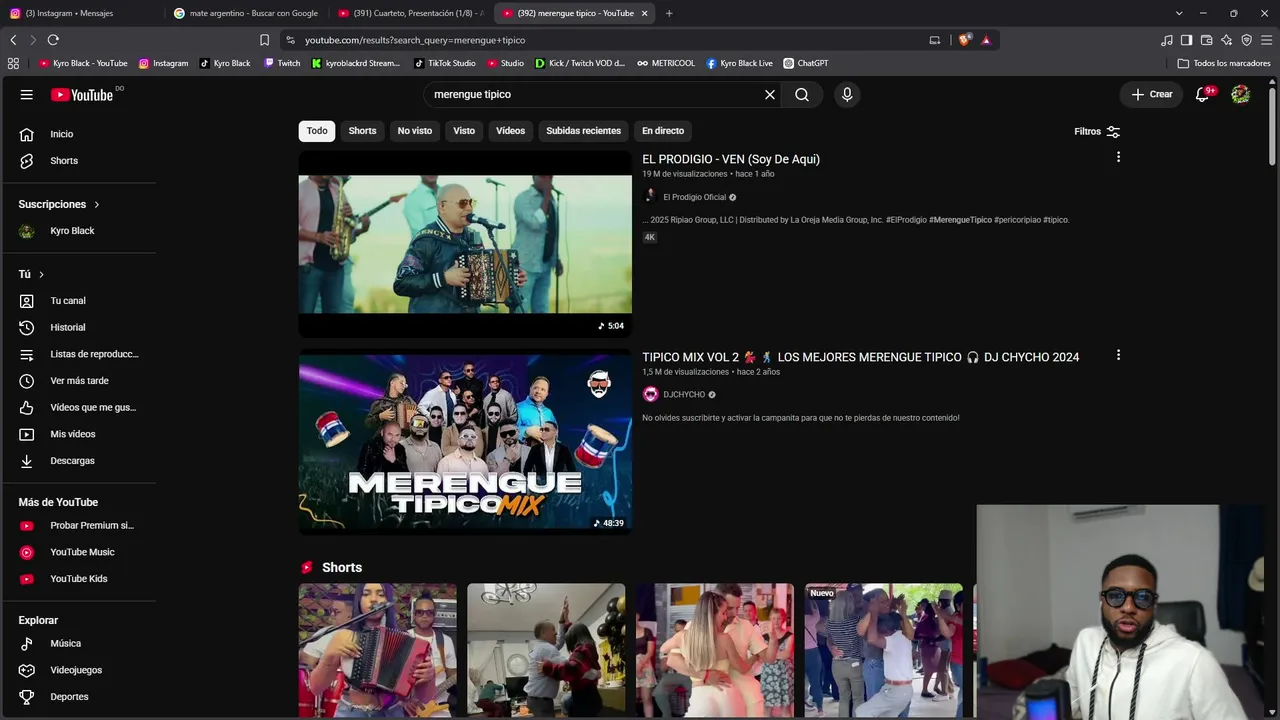Screen dimensions: 1280x720
Task: Select the No visto filter chip
Action: 415,131
